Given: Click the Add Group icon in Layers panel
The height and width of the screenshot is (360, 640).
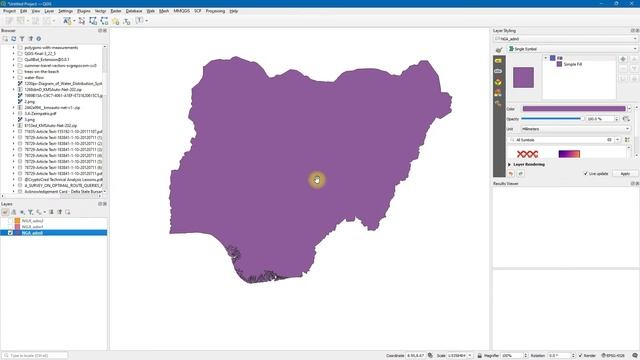Looking at the screenshot, I should click(13, 212).
